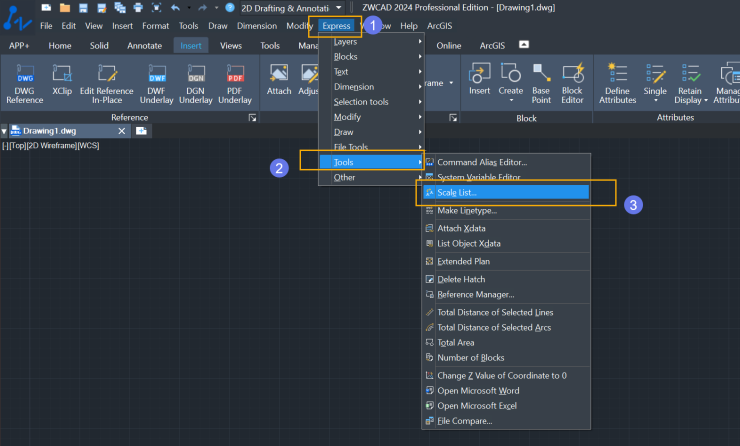This screenshot has width=740, height=446.
Task: Select Total Area
Action: pyautogui.click(x=506, y=343)
